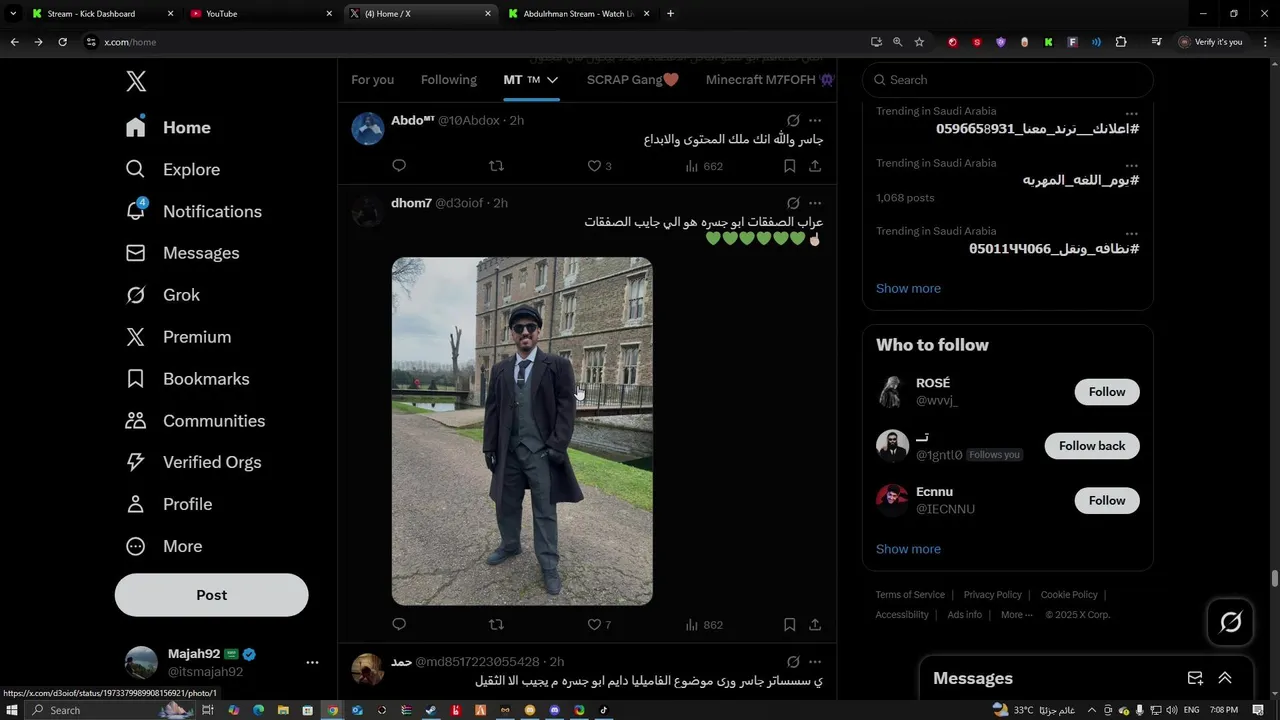
Task: Open more options on the Abdo post
Action: coord(815,120)
